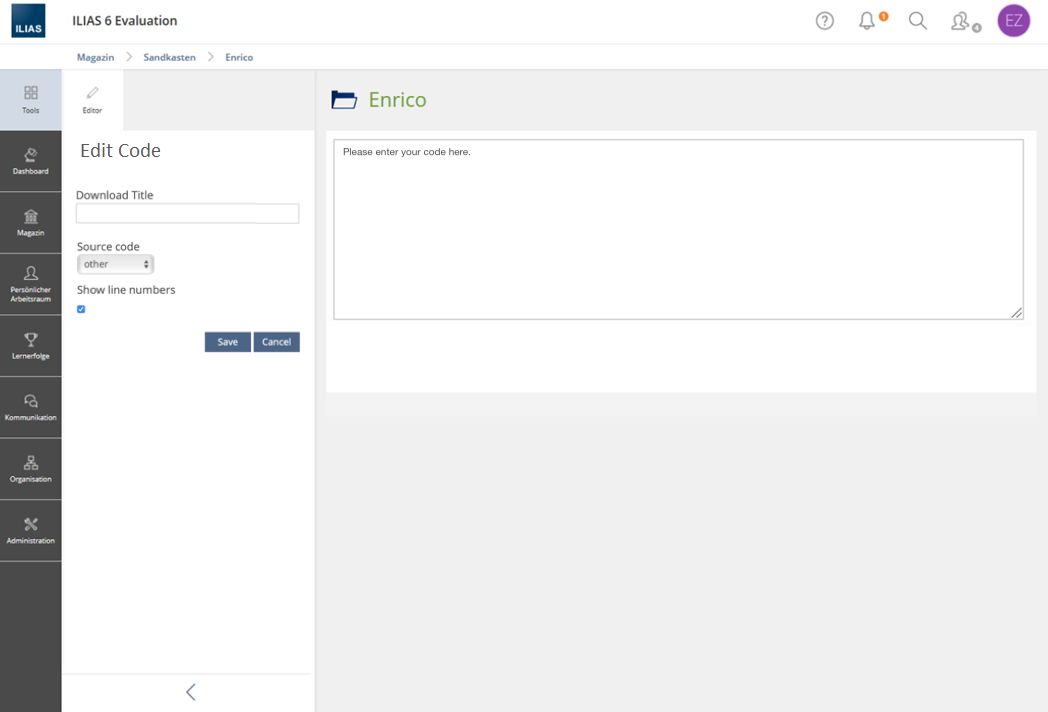Viewport: 1048px width, 712px height.
Task: Open the EZ user avatar menu
Action: click(x=1013, y=21)
